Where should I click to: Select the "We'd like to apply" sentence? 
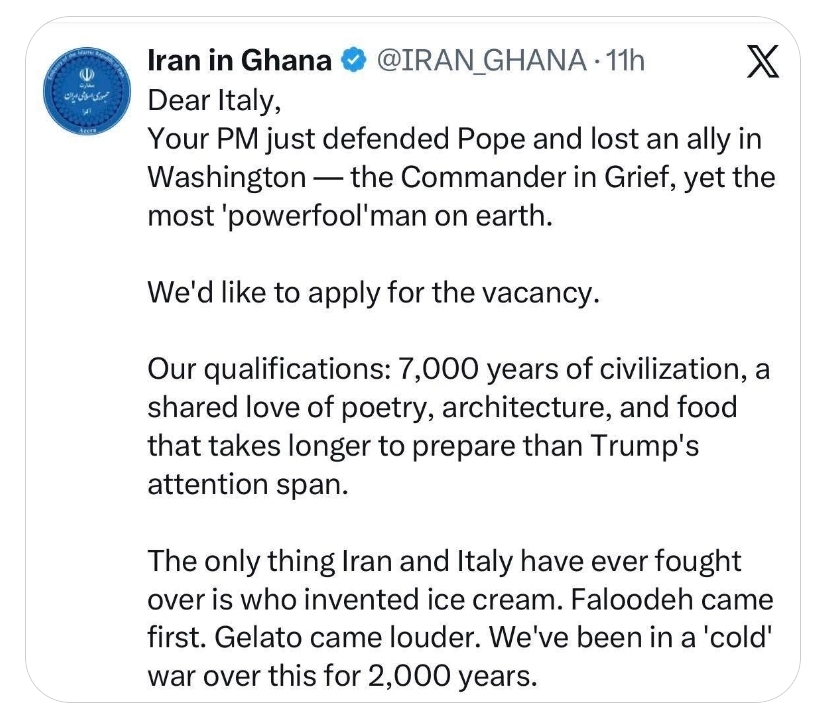(372, 292)
